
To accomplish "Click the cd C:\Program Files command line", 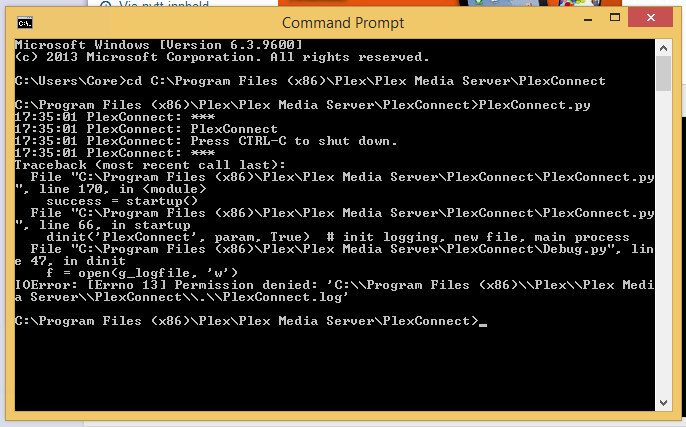I will click(310, 81).
